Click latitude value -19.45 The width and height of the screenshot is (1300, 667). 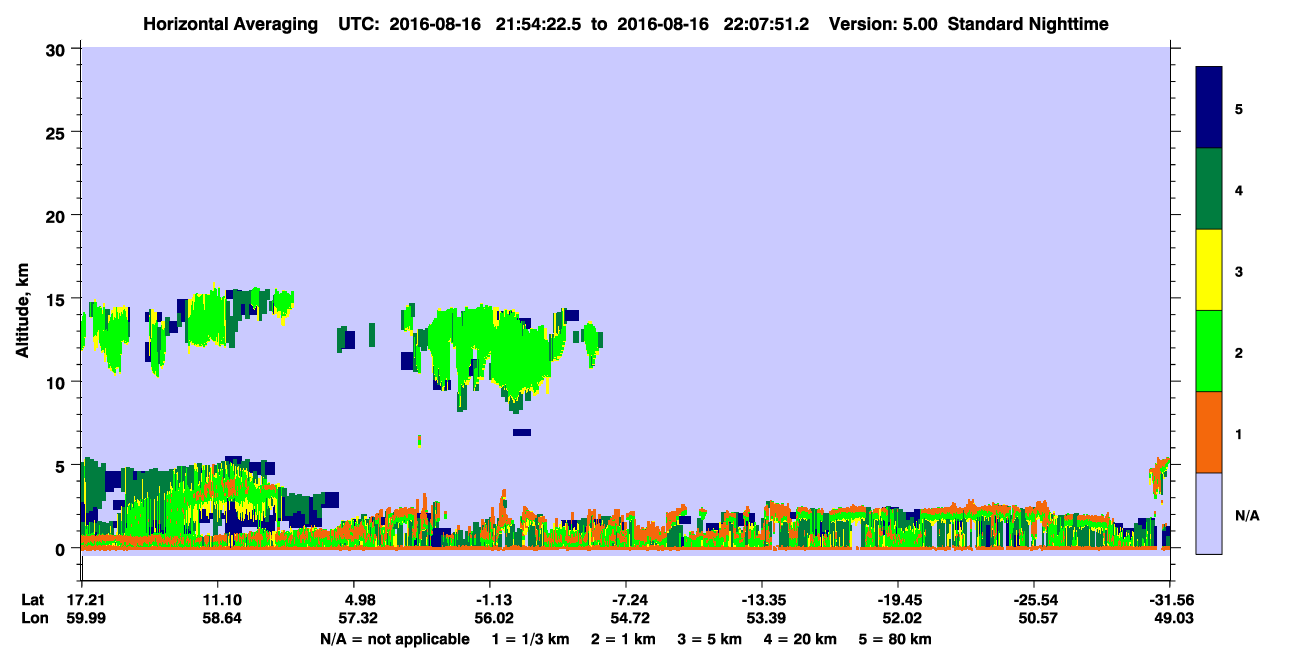pos(898,600)
